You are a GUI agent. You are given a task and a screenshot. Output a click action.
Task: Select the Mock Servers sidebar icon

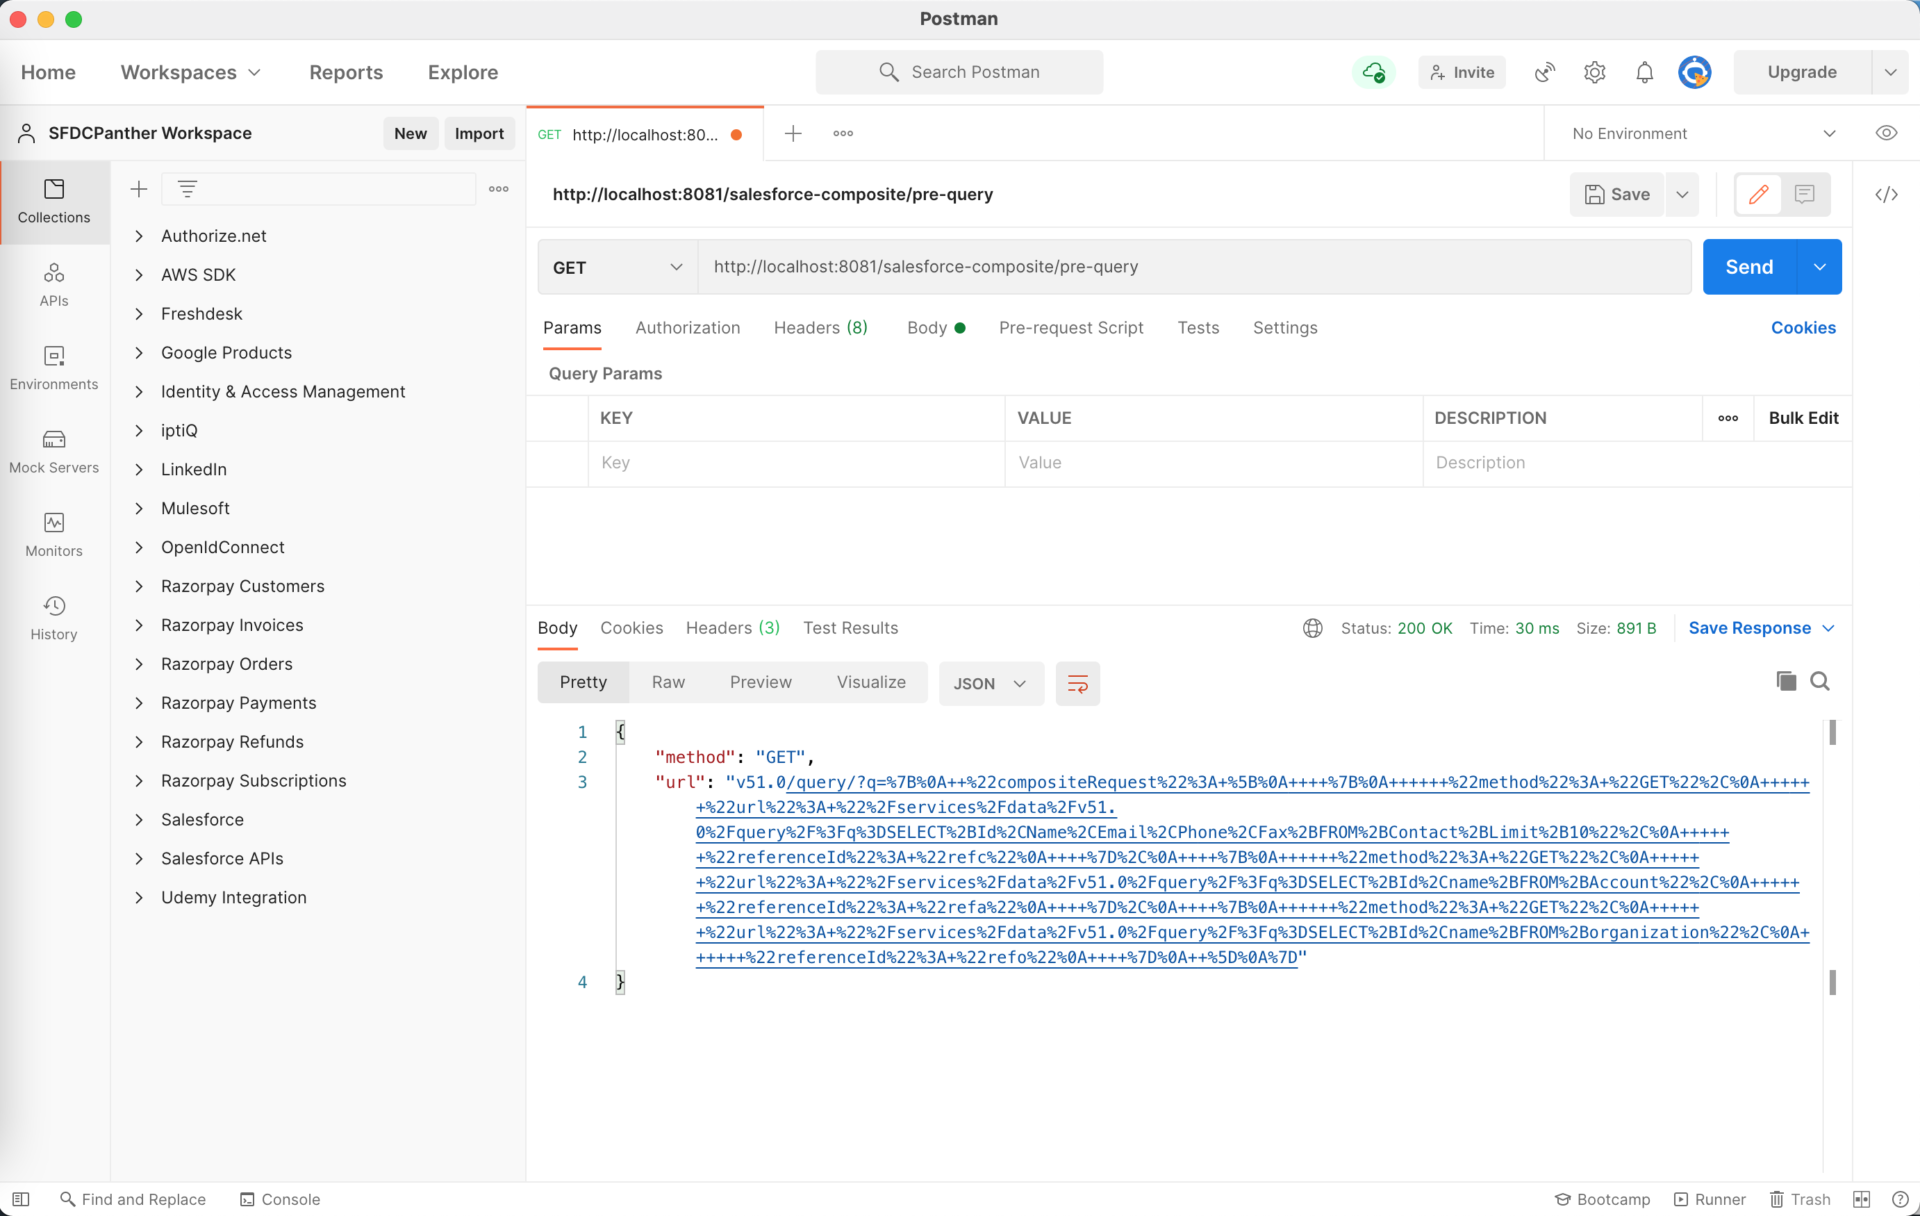point(54,451)
